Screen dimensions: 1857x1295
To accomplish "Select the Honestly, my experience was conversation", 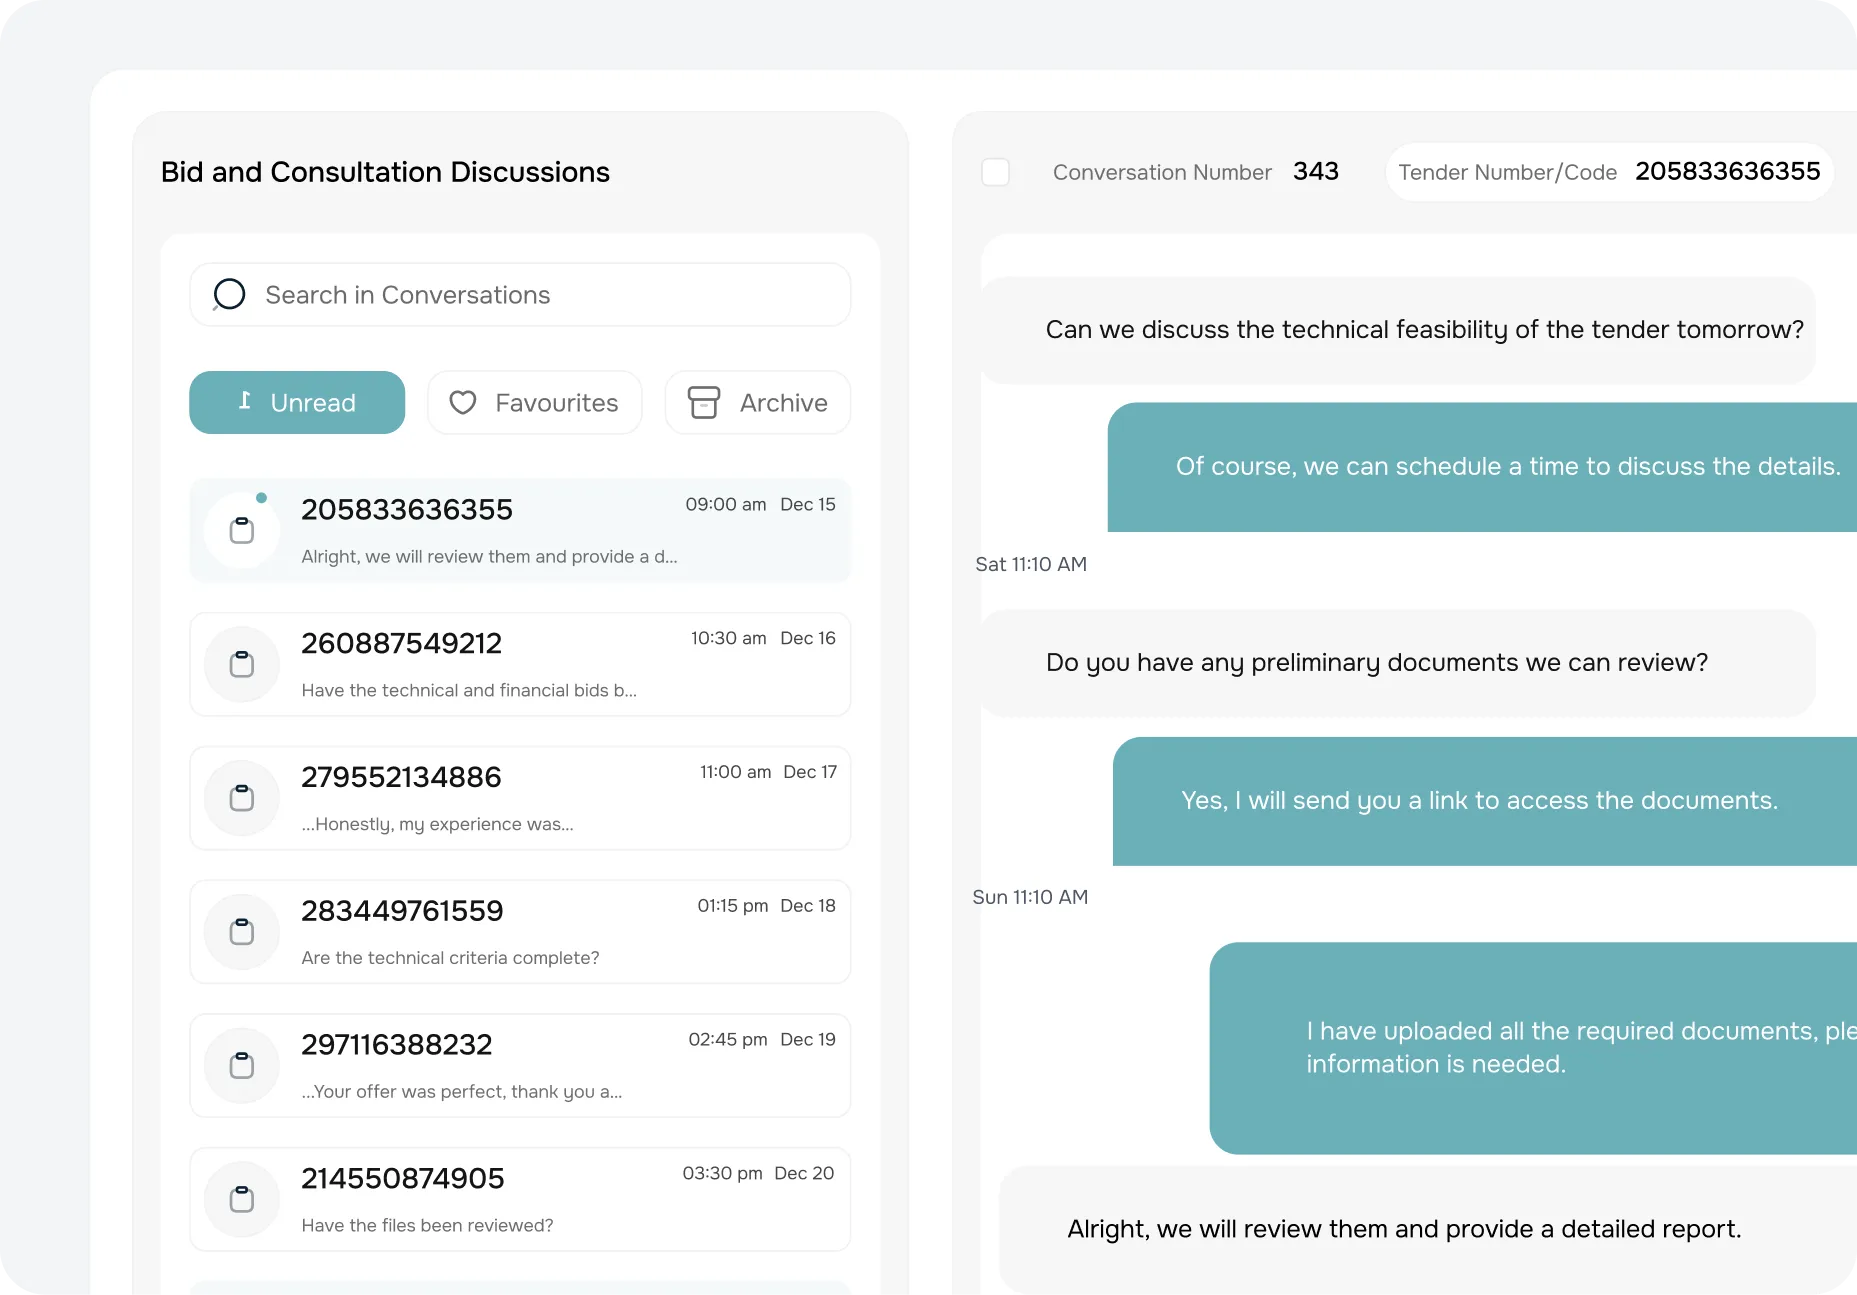I will coord(520,798).
